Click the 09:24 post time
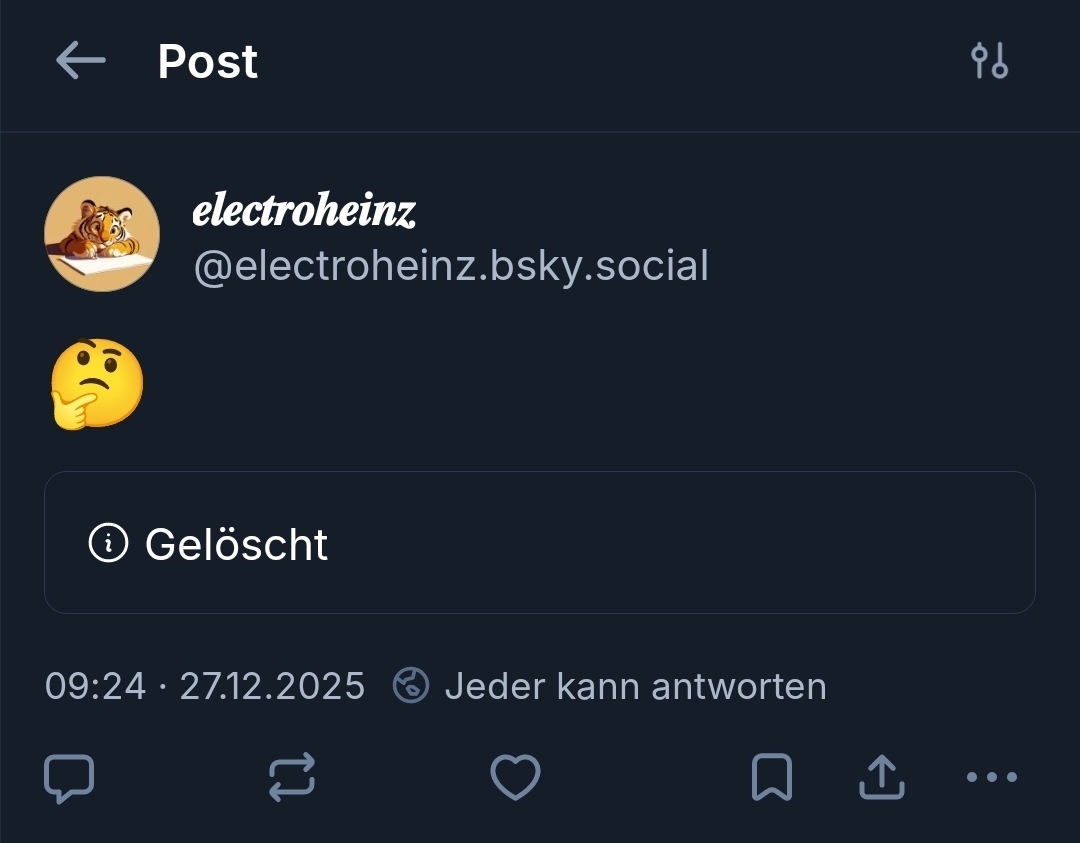This screenshot has width=1080, height=843. 95,687
